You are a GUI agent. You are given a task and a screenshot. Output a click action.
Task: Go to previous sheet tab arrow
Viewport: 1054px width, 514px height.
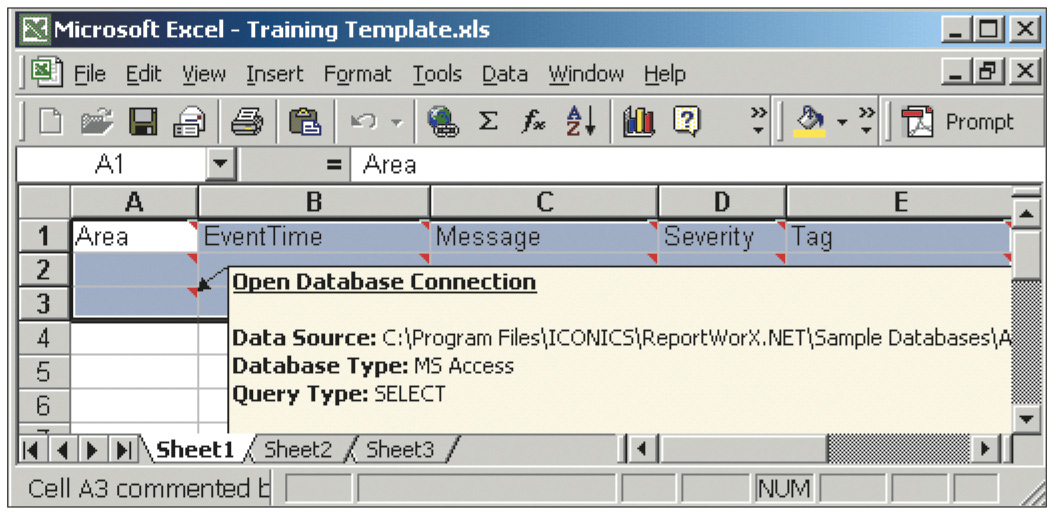pos(62,449)
